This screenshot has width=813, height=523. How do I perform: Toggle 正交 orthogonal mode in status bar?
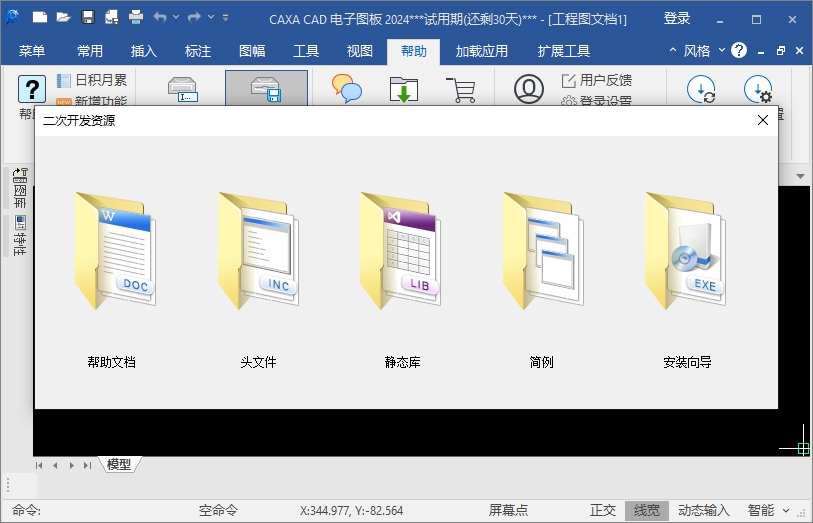tap(603, 510)
